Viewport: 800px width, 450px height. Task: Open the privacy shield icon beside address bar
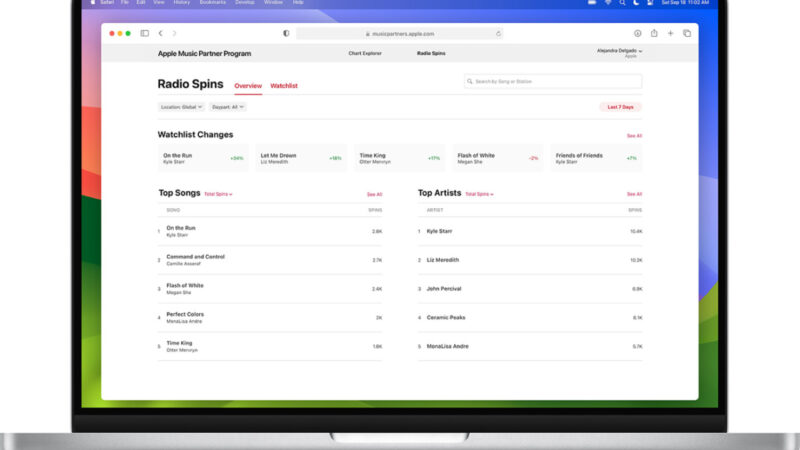tap(286, 33)
